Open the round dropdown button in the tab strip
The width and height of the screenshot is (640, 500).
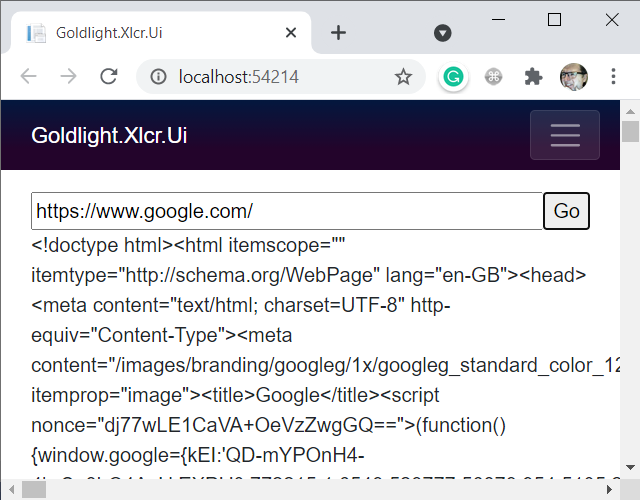click(442, 33)
